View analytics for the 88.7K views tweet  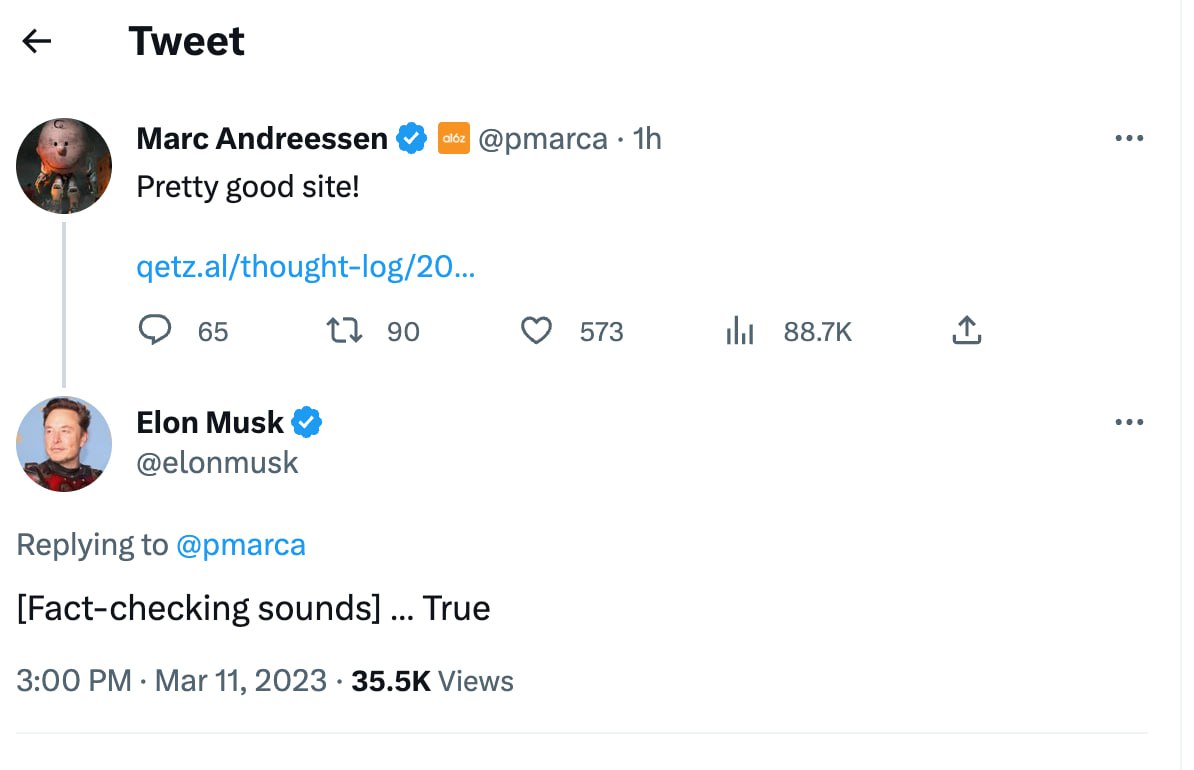[740, 331]
